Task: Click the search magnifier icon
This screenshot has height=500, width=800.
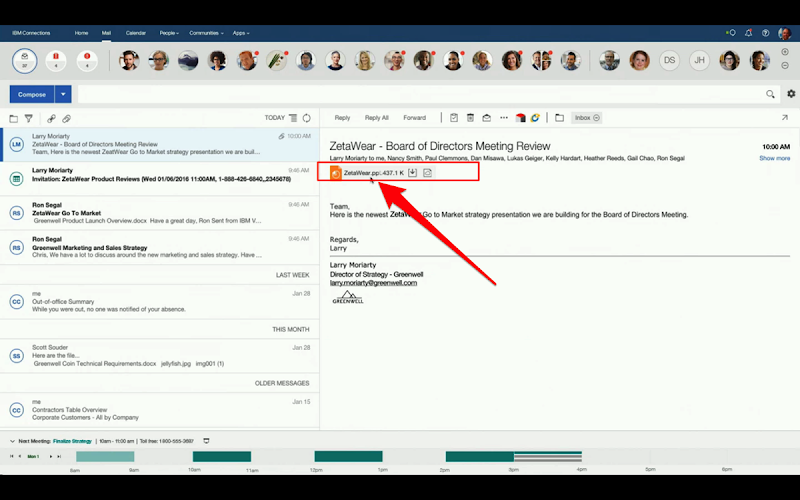Action: tap(770, 94)
